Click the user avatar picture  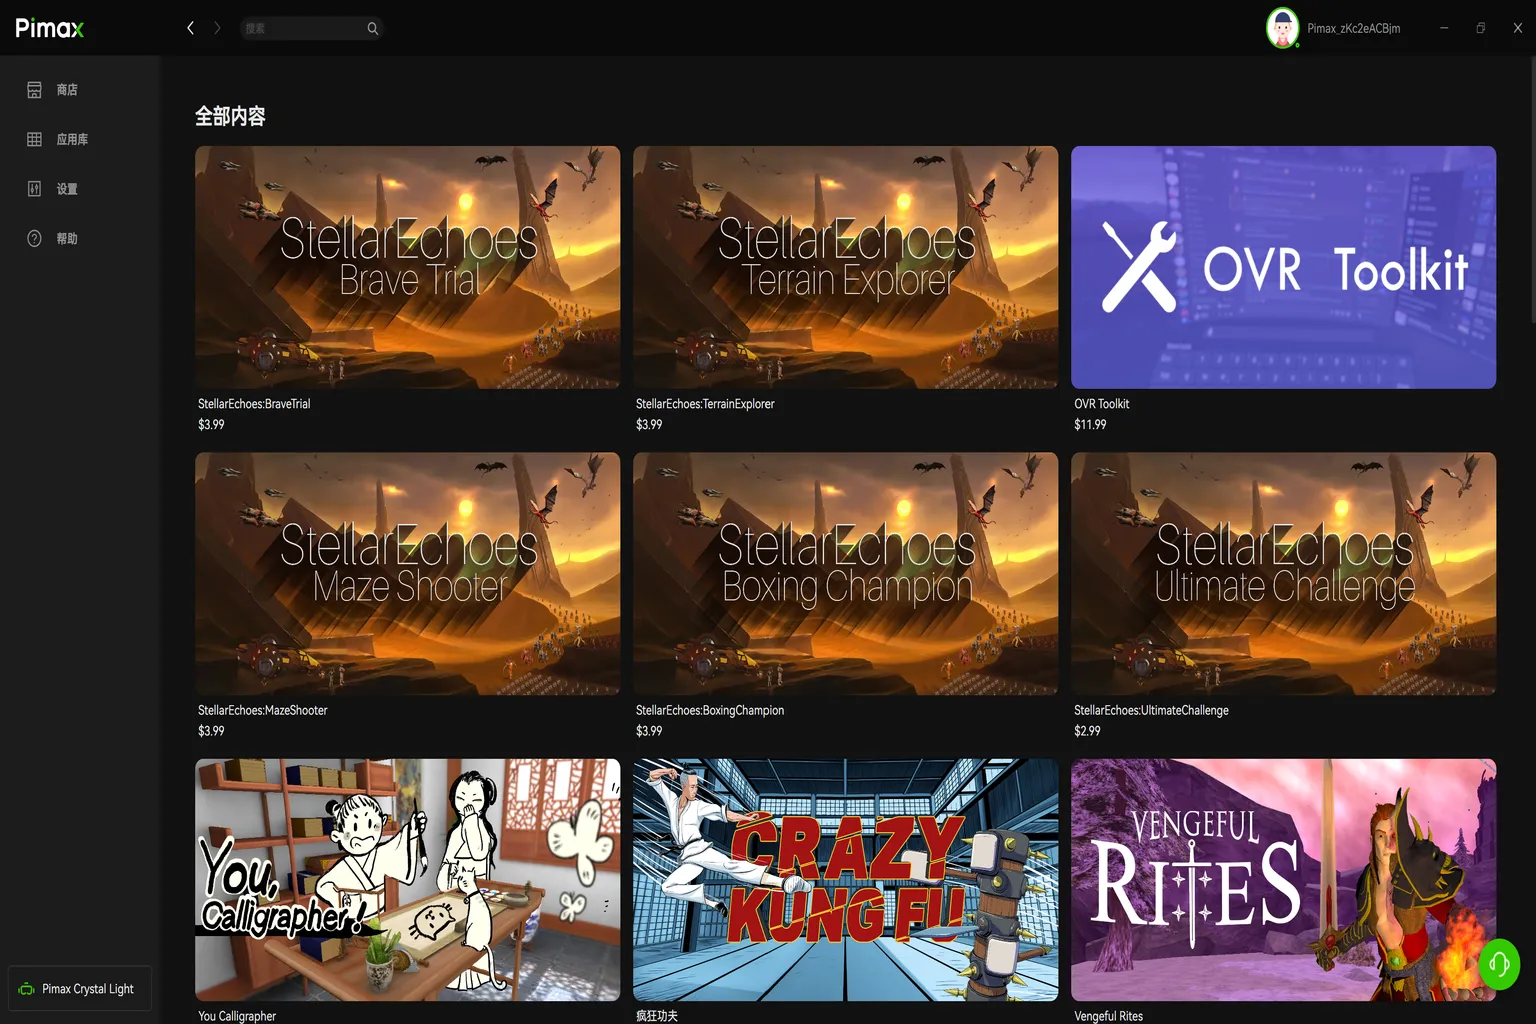click(x=1282, y=28)
